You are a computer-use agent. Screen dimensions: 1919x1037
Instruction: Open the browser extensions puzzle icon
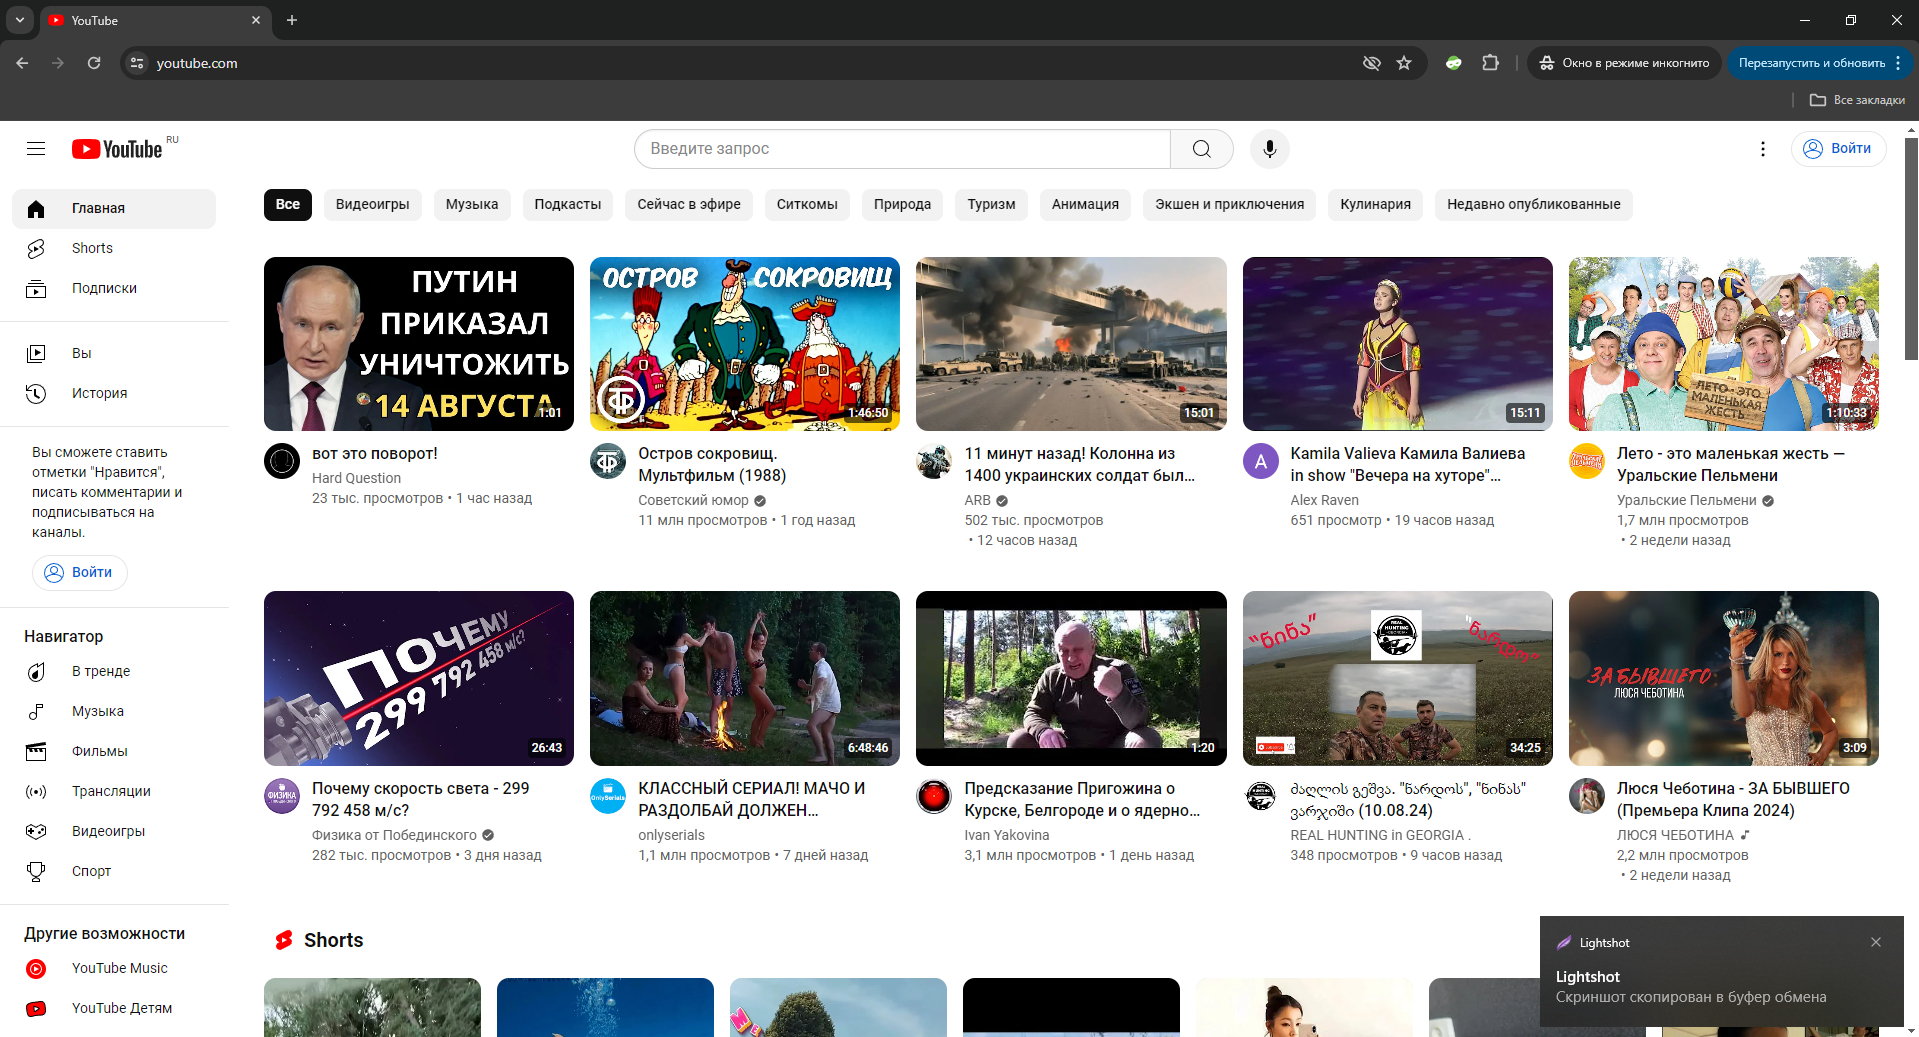pyautogui.click(x=1490, y=63)
